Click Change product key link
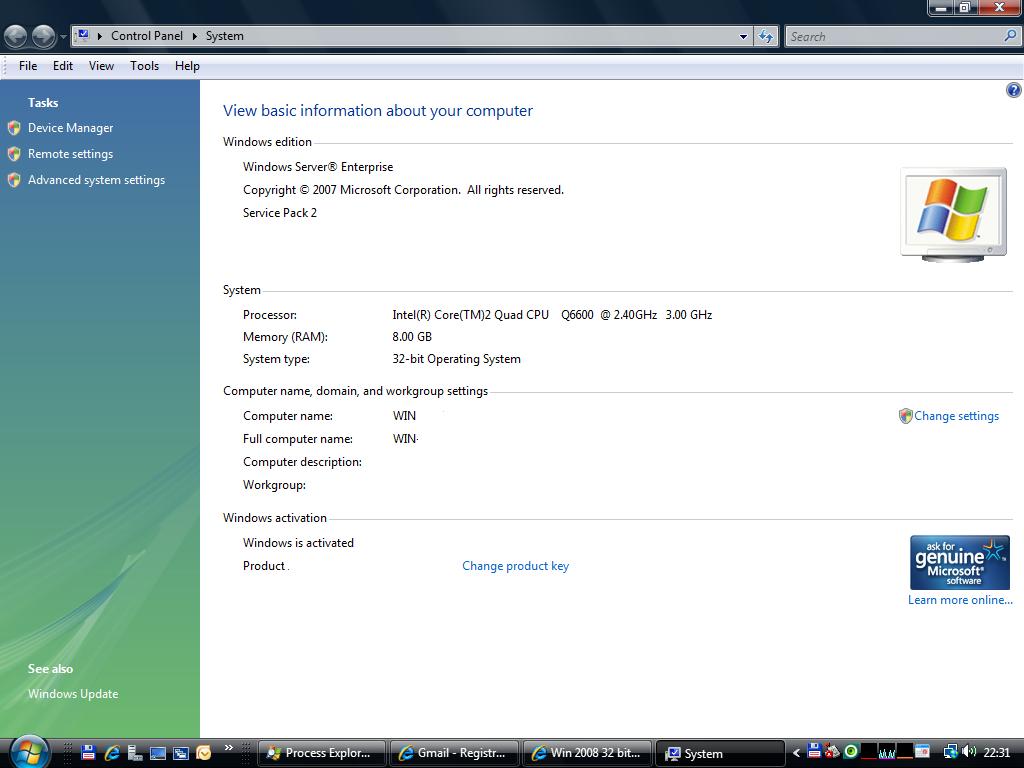Viewport: 1024px width, 768px height. tap(515, 566)
